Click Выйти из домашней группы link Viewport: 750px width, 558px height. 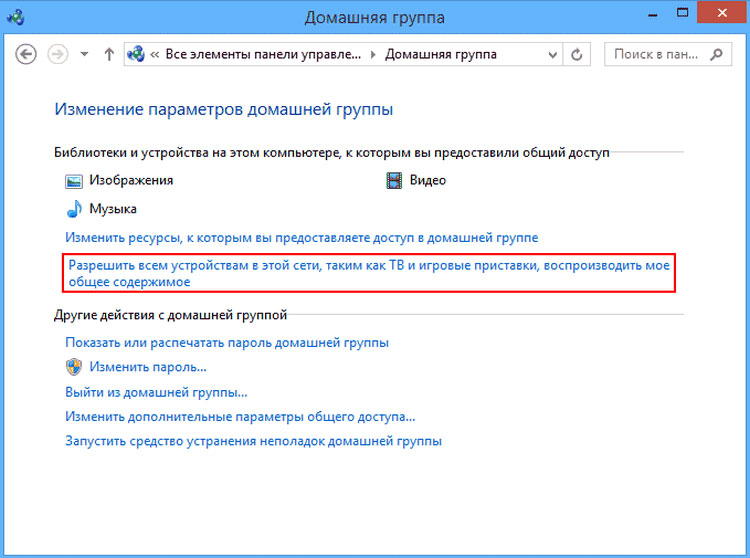tap(156, 392)
